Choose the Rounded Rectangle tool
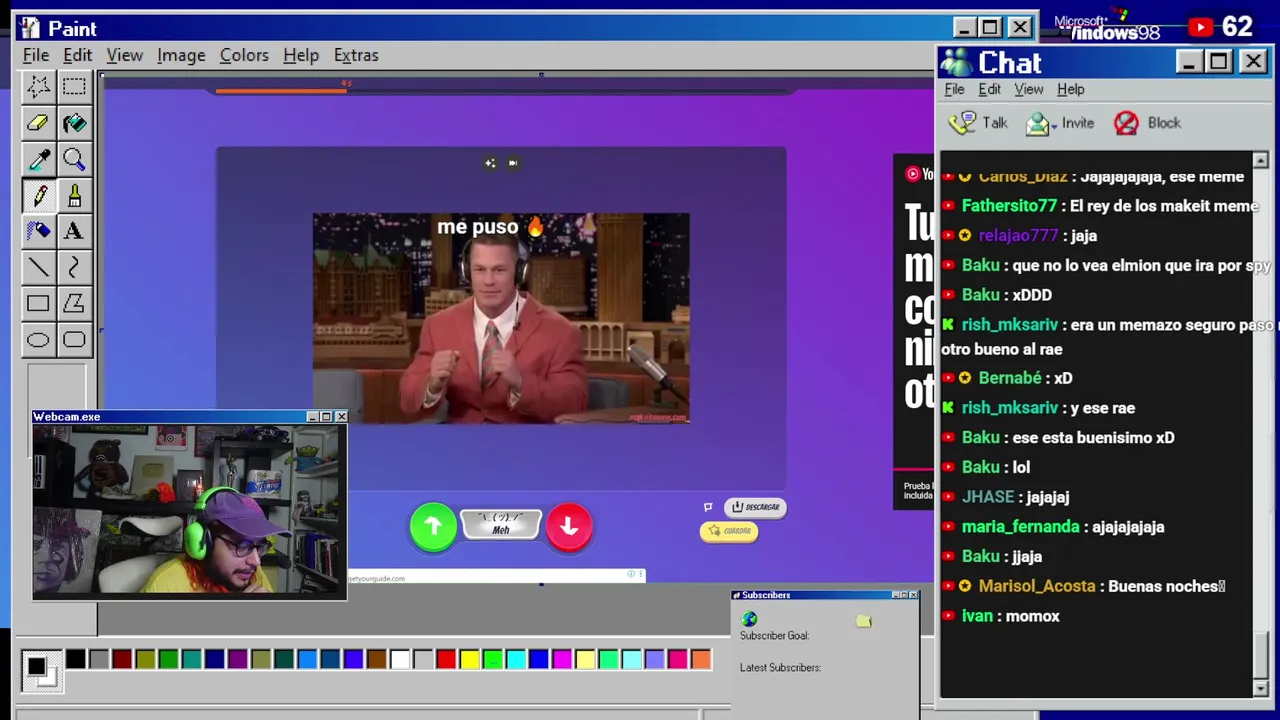The height and width of the screenshot is (720, 1280). (74, 340)
